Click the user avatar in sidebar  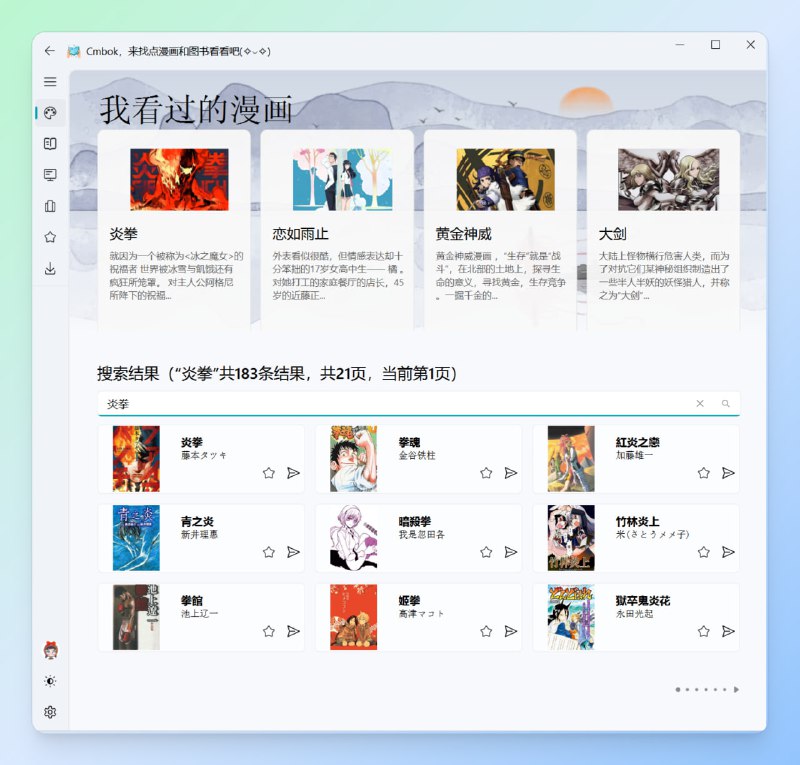(50, 650)
